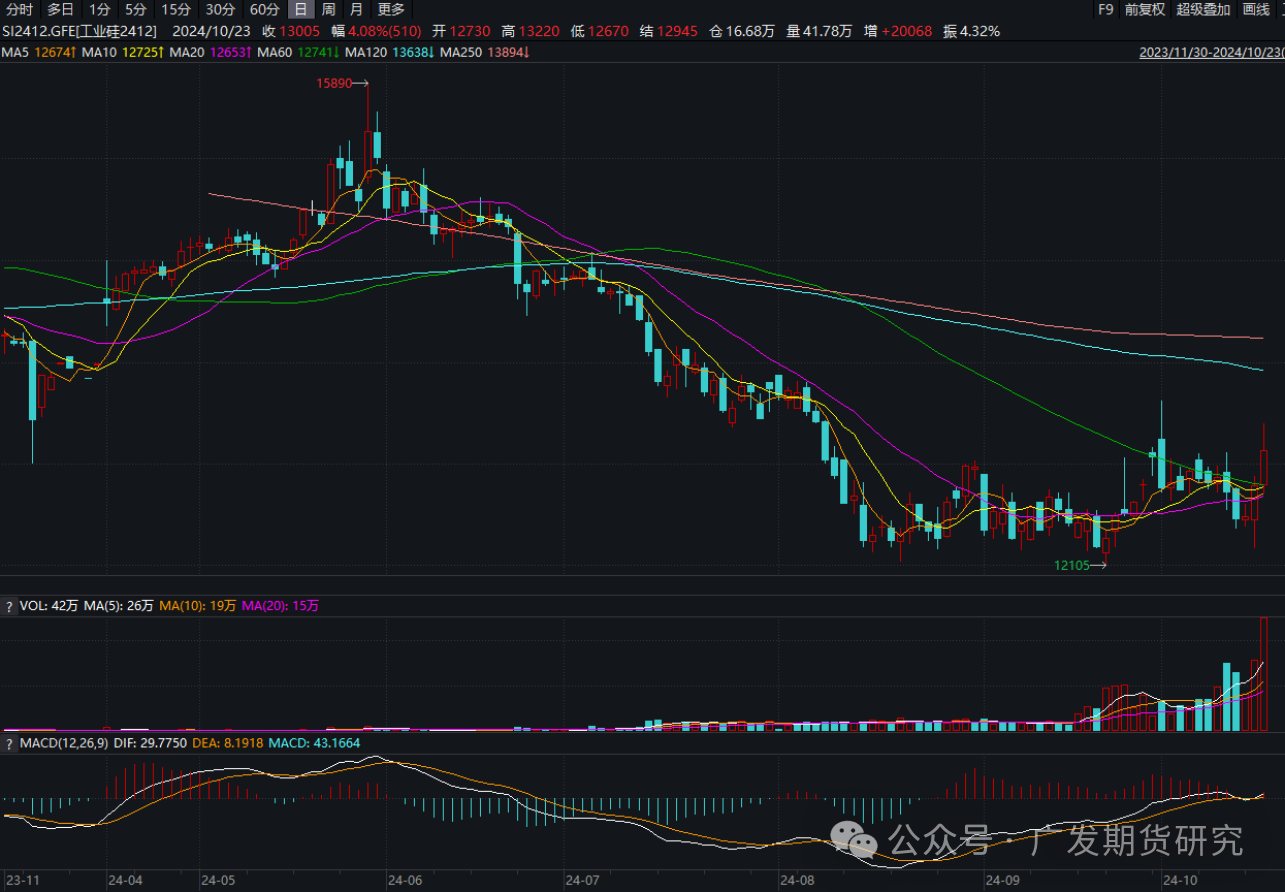Click the open interest 仓 16.68万
The height and width of the screenshot is (892, 1285).
(x=741, y=31)
